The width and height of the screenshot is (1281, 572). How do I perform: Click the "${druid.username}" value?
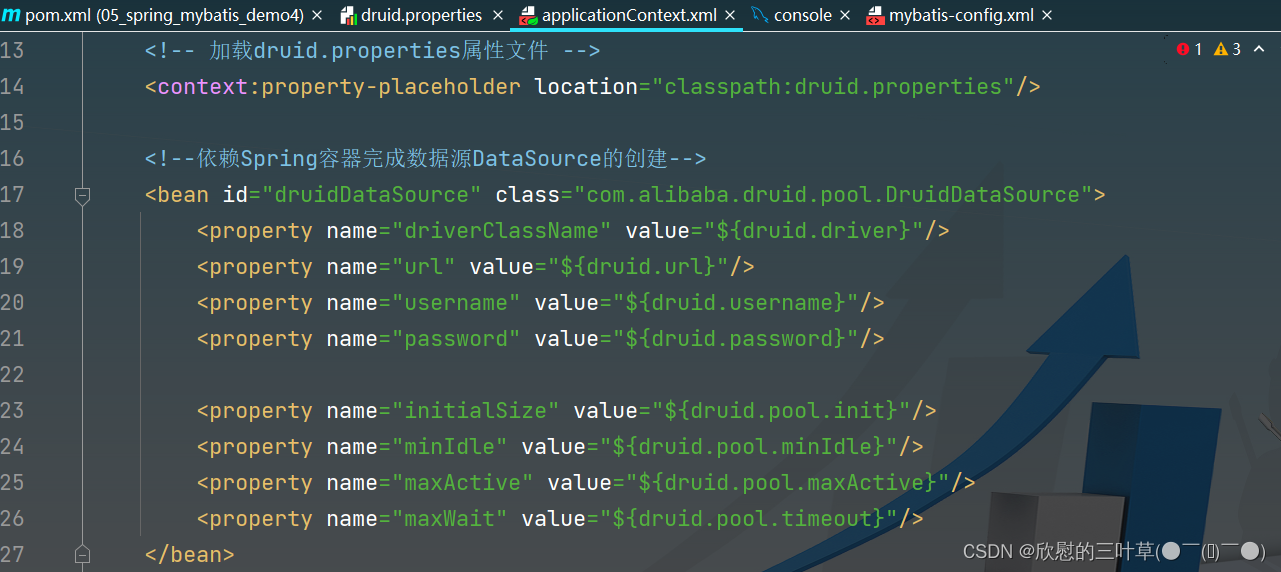click(737, 303)
